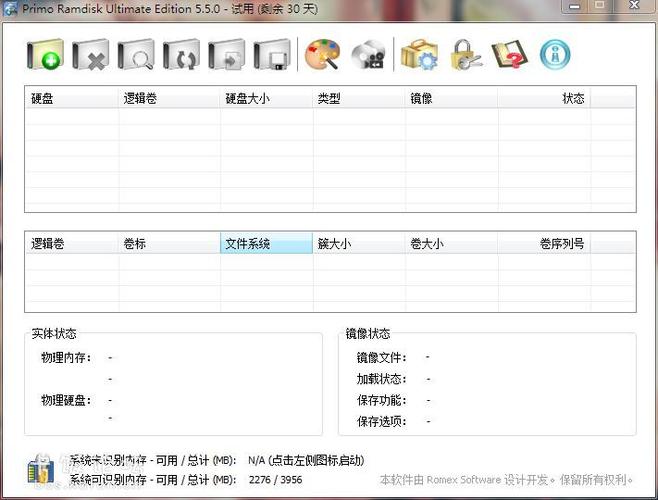
Task: Click the 镜像 column header
Action: [452, 99]
